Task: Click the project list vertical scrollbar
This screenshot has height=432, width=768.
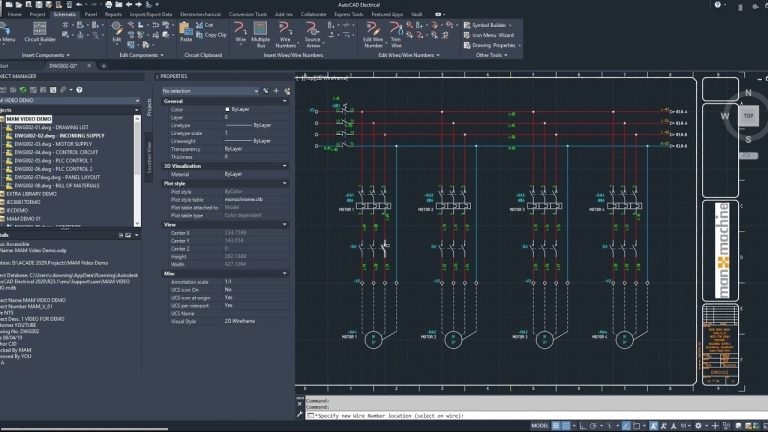Action: (x=137, y=170)
